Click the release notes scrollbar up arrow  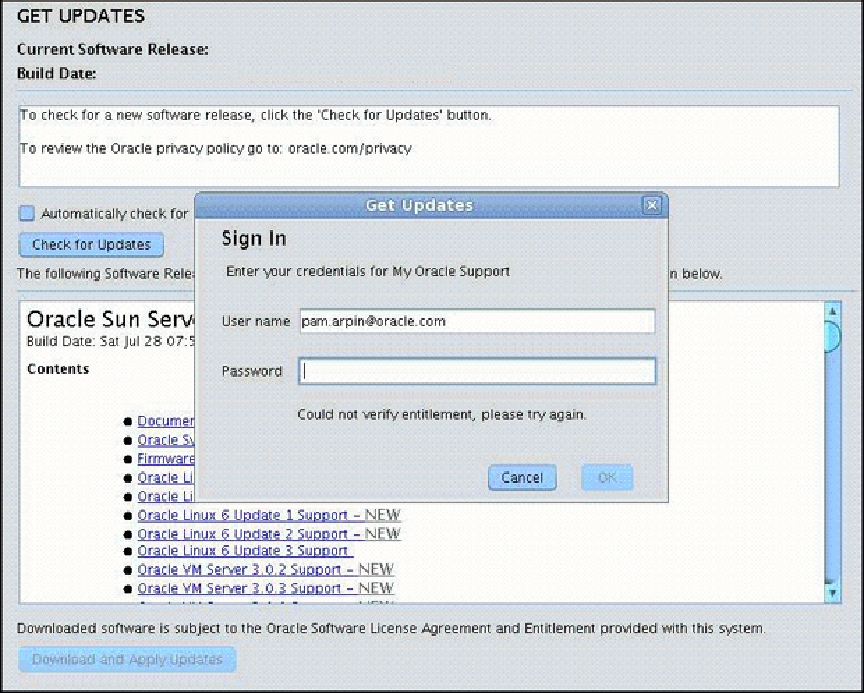coord(833,312)
